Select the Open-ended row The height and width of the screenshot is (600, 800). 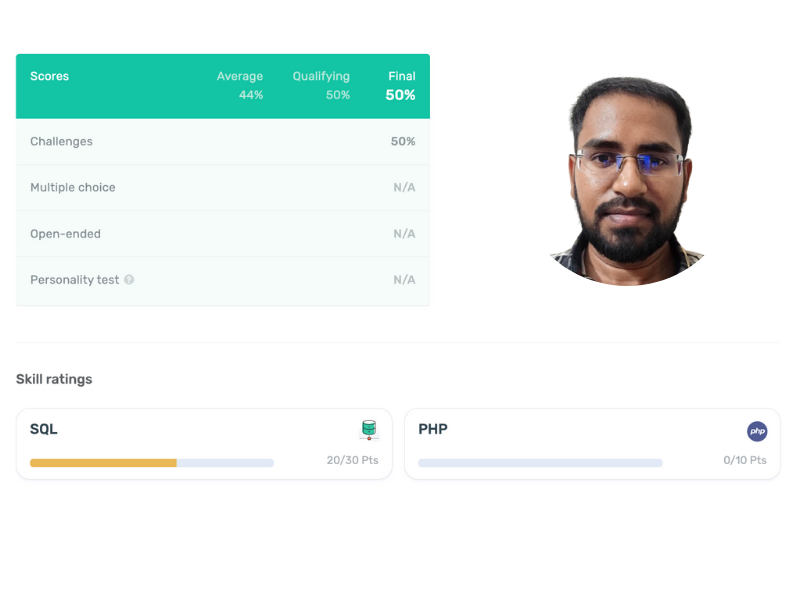223,234
